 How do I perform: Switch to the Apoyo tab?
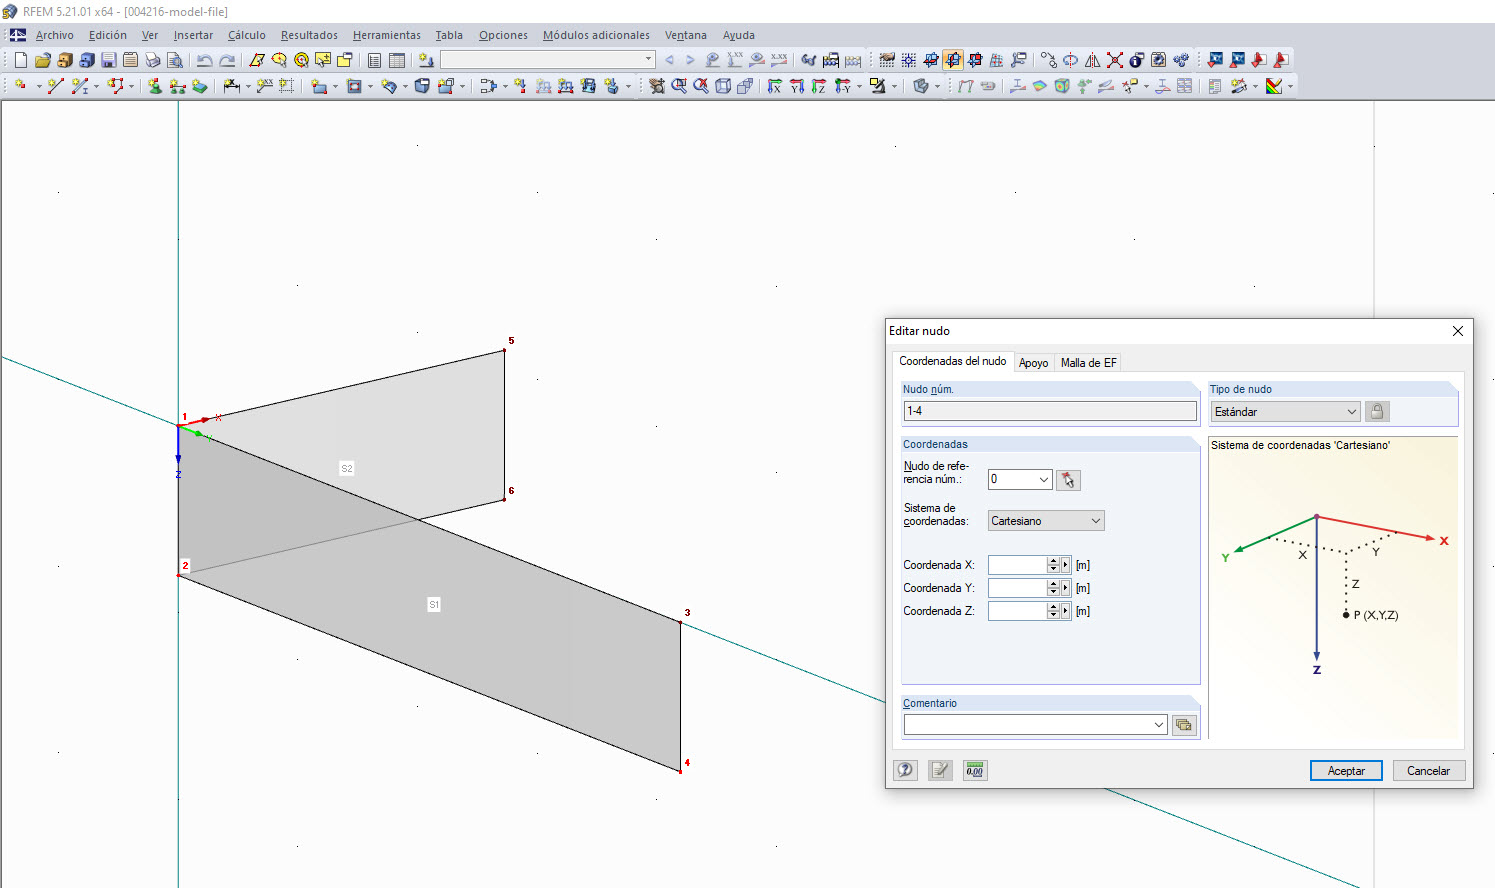pos(1034,363)
